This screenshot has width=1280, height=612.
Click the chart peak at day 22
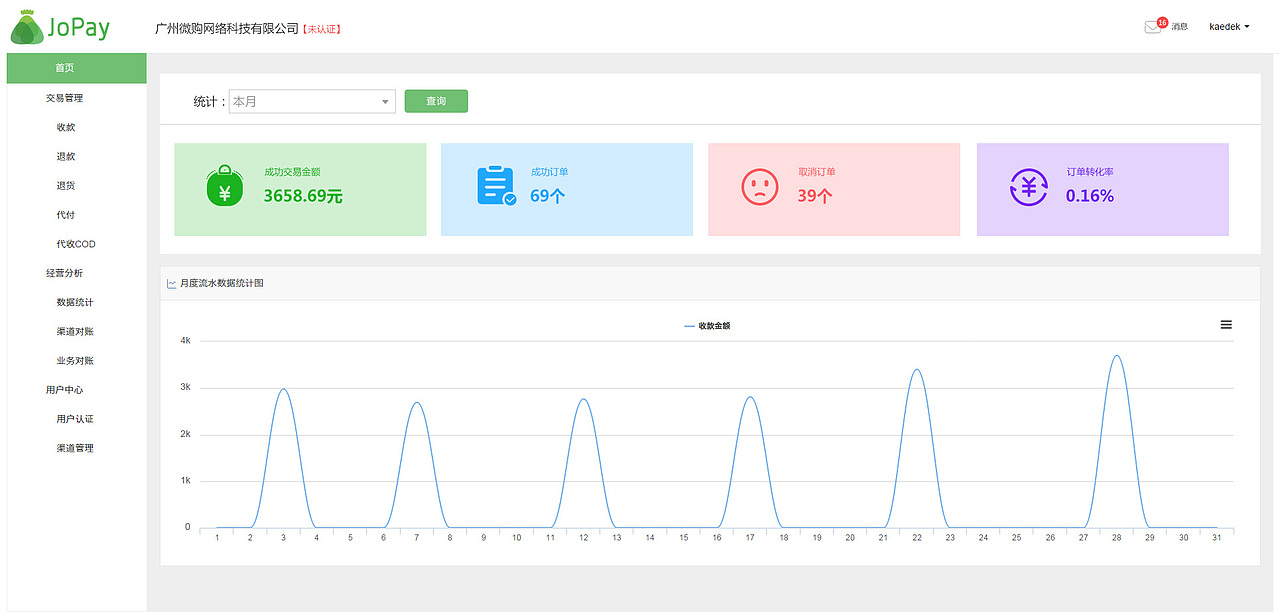(916, 370)
